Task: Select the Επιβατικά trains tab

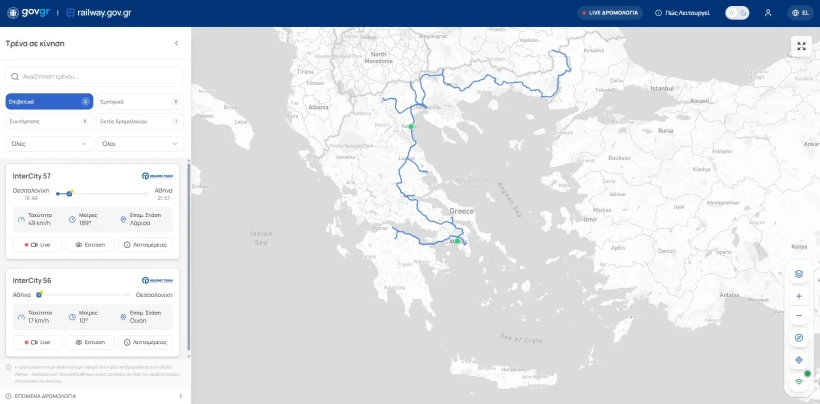Action: point(49,101)
